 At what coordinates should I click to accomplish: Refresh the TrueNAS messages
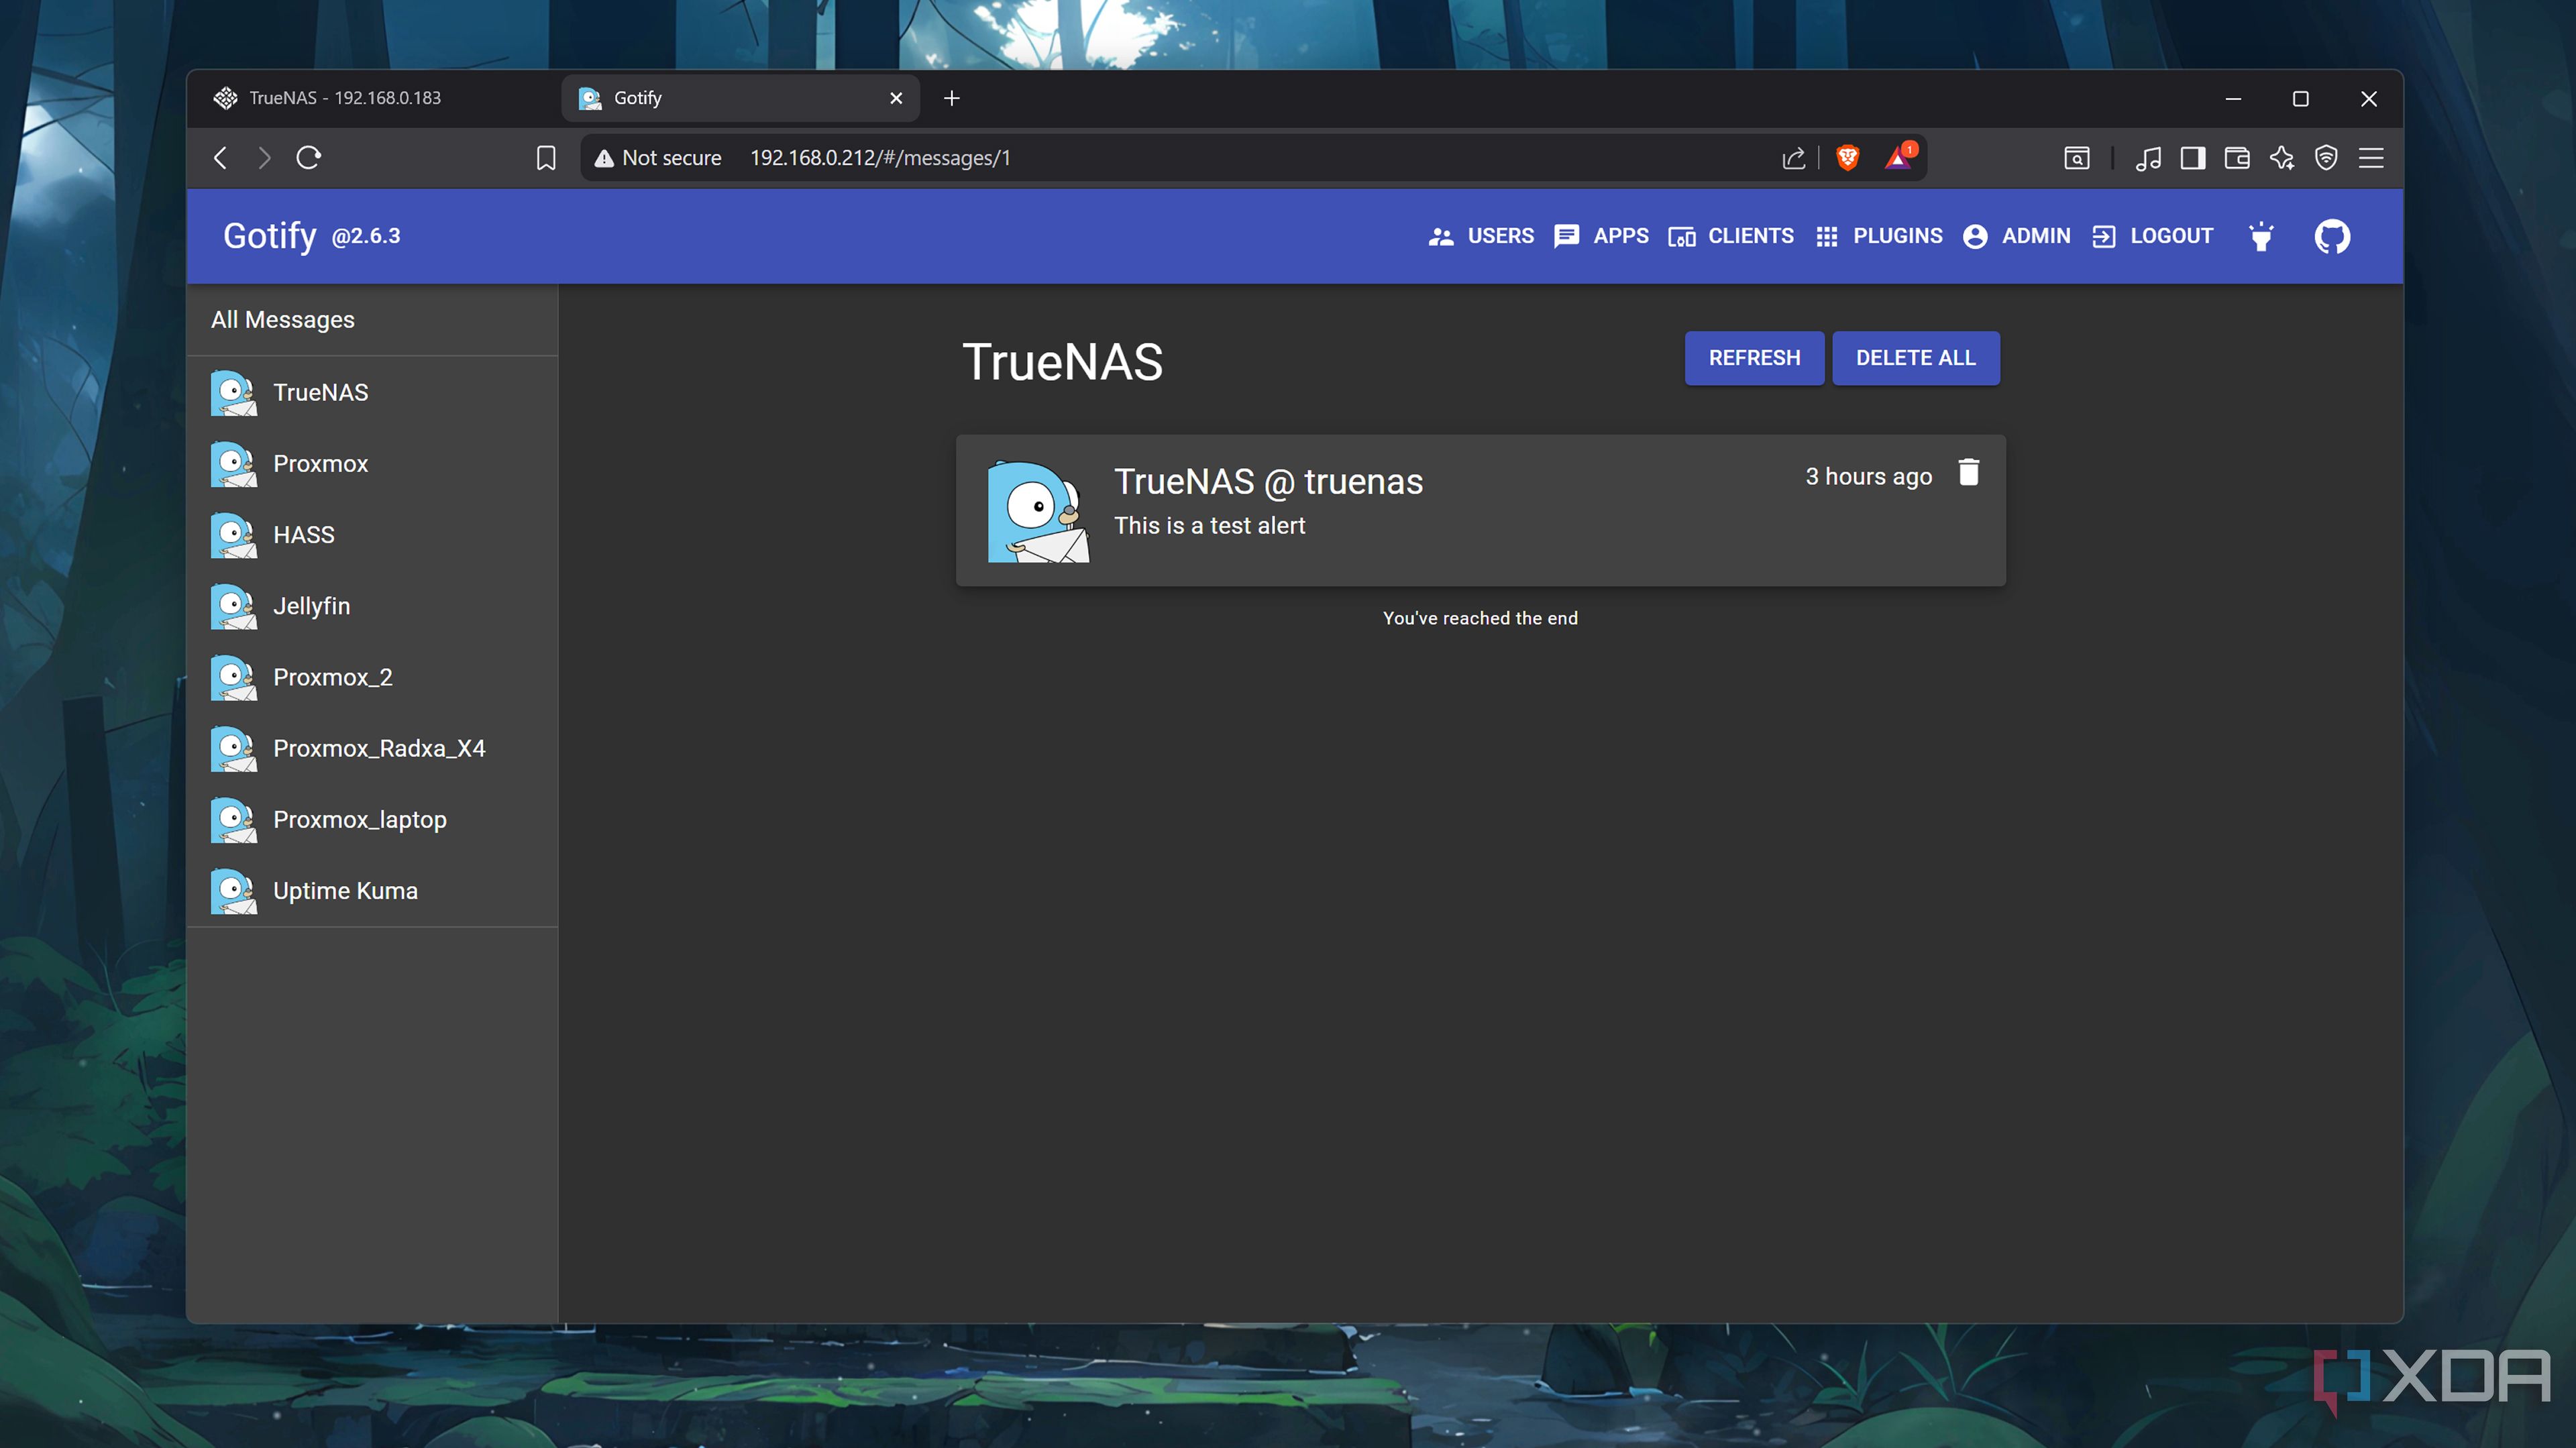(x=1754, y=358)
